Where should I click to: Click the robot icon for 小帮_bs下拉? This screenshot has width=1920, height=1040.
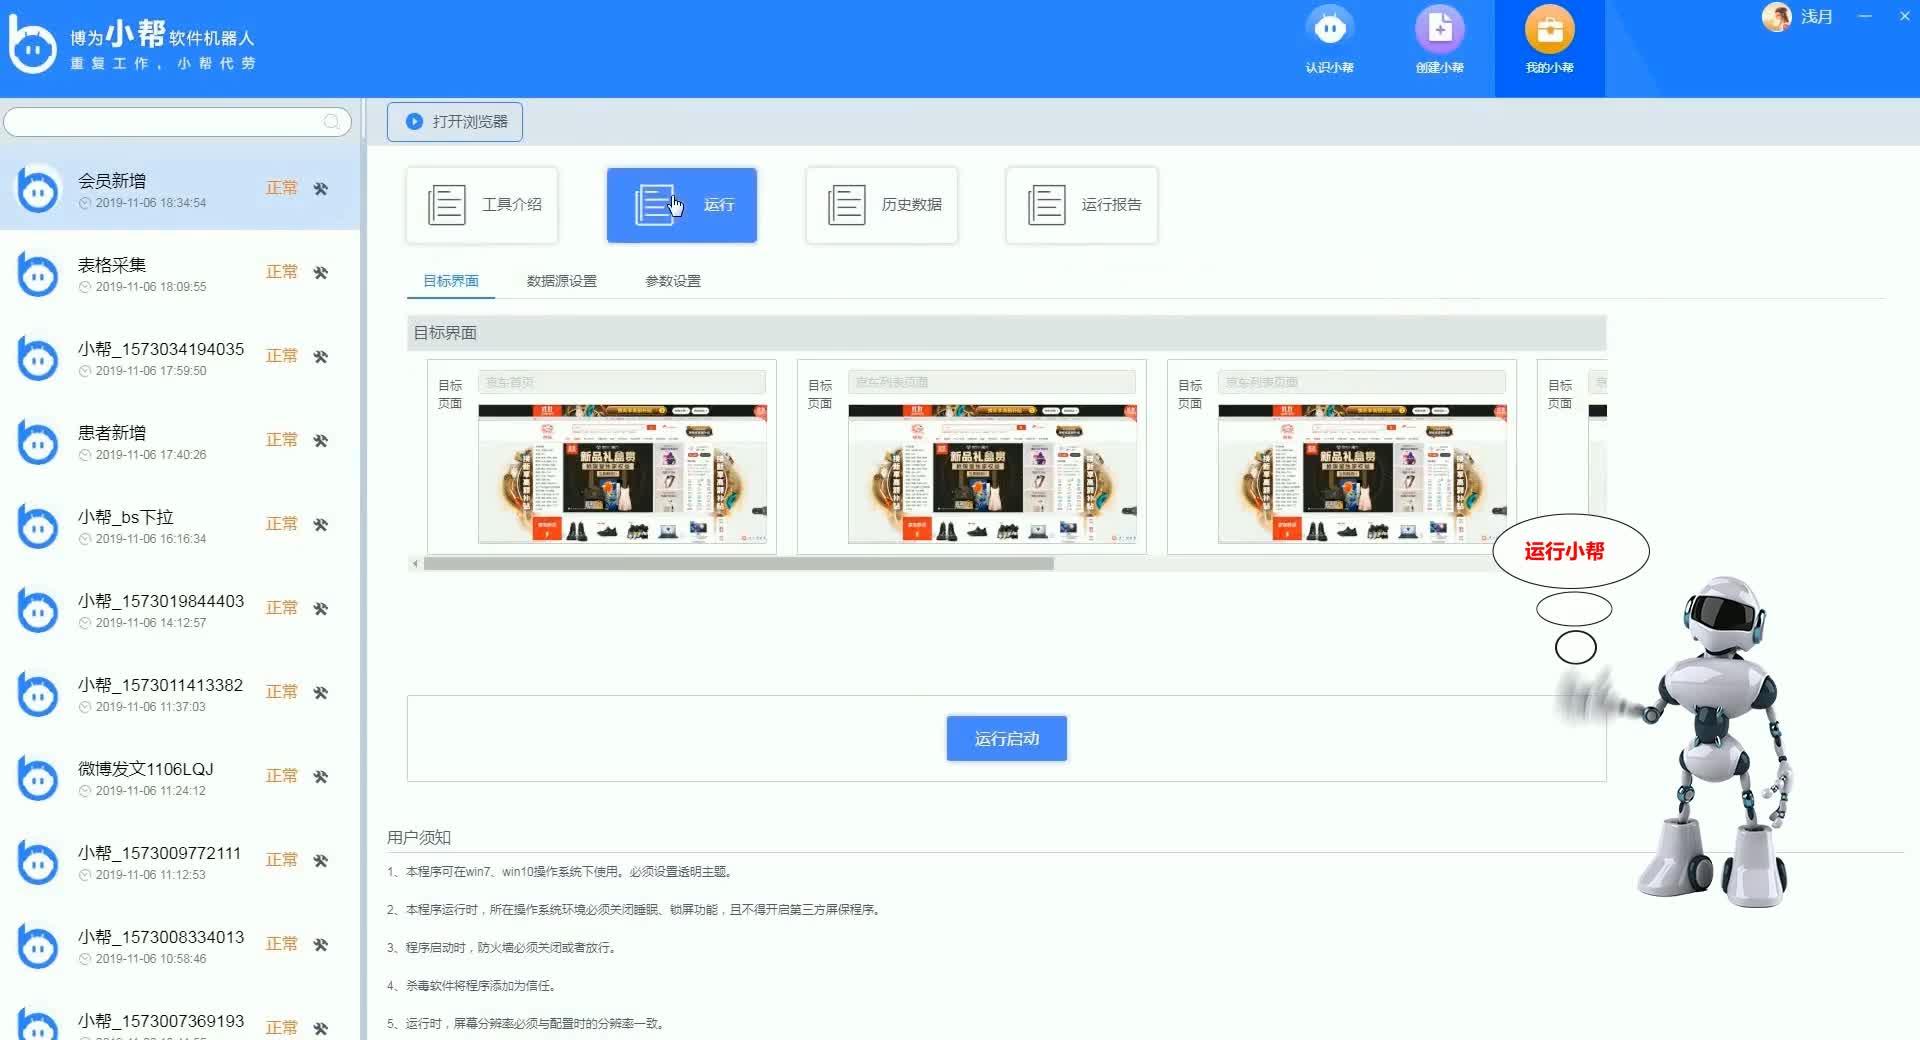coord(38,525)
